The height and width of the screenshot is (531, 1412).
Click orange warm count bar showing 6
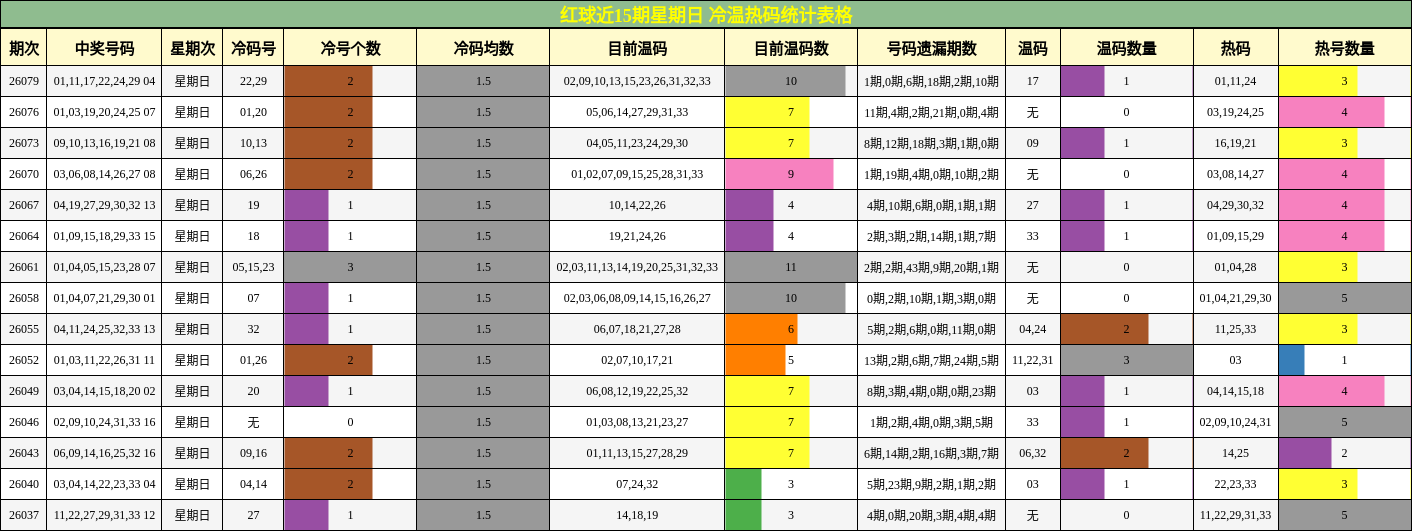coord(761,329)
